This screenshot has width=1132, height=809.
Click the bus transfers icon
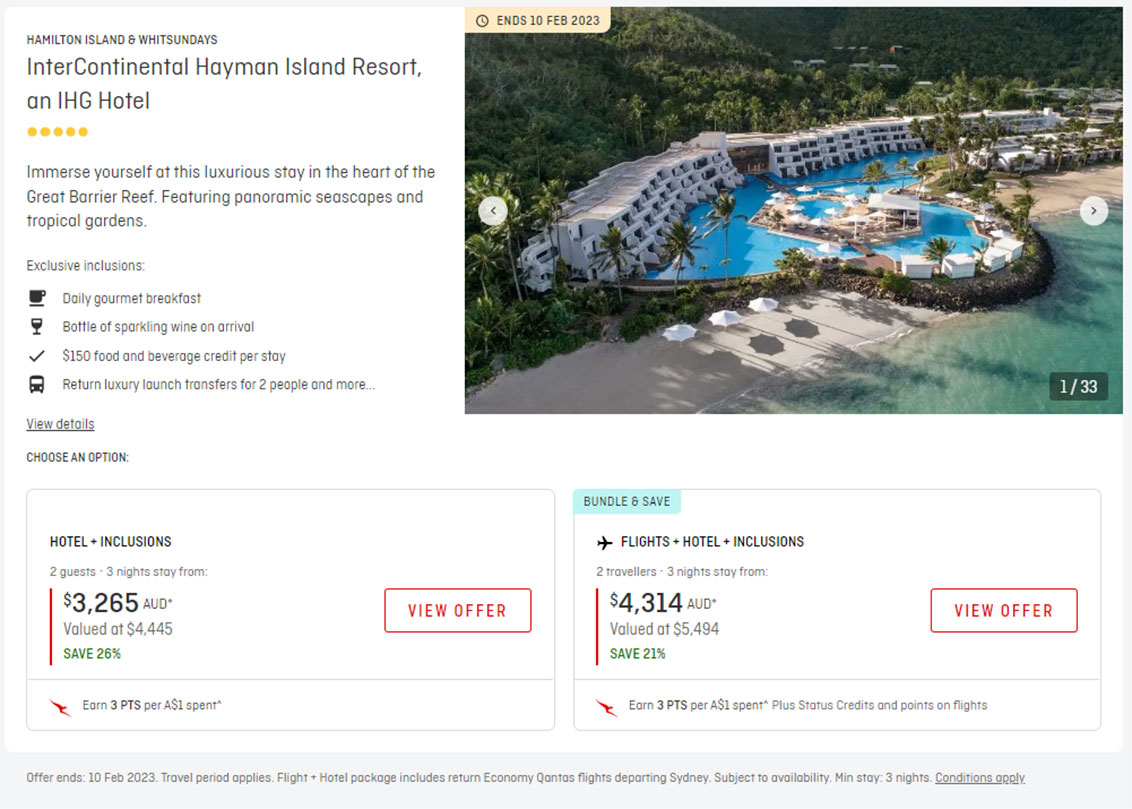37,384
